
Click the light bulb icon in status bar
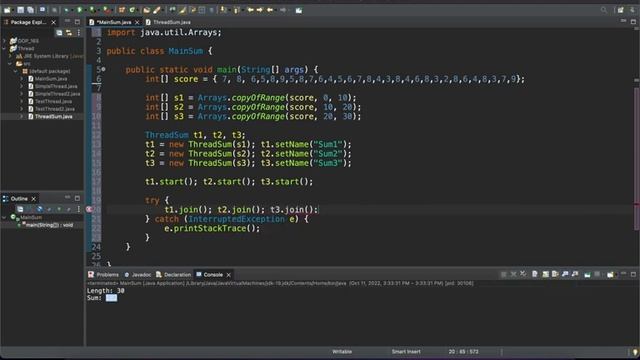coord(635,351)
